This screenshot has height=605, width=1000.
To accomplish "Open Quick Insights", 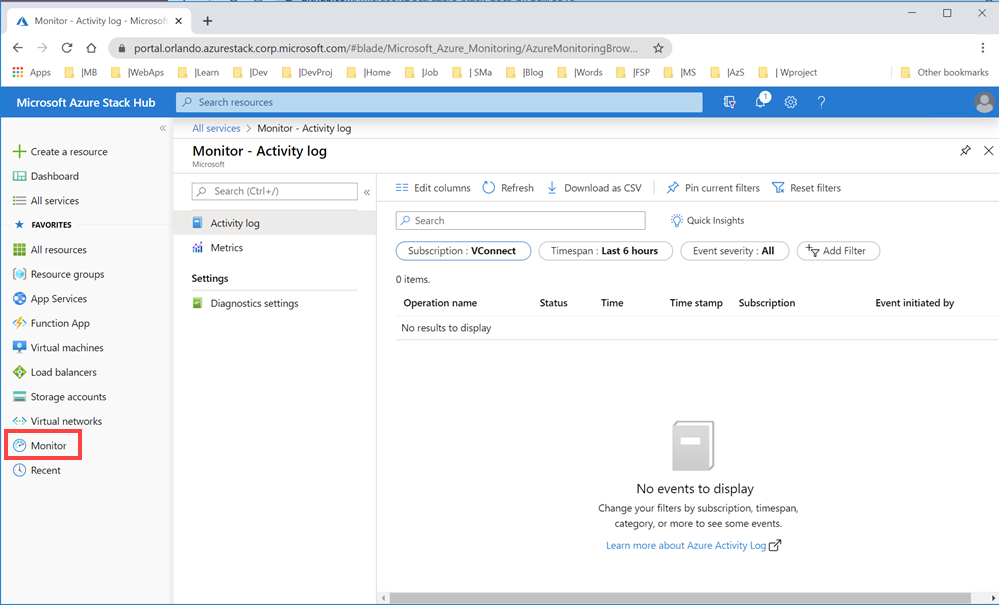I will (x=707, y=220).
